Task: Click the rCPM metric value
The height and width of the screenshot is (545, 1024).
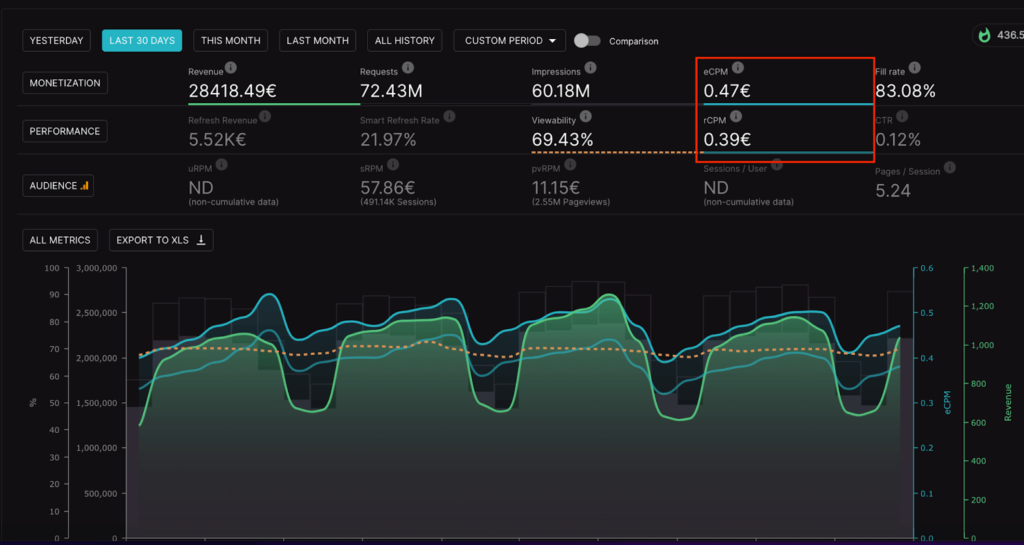Action: coord(726,140)
